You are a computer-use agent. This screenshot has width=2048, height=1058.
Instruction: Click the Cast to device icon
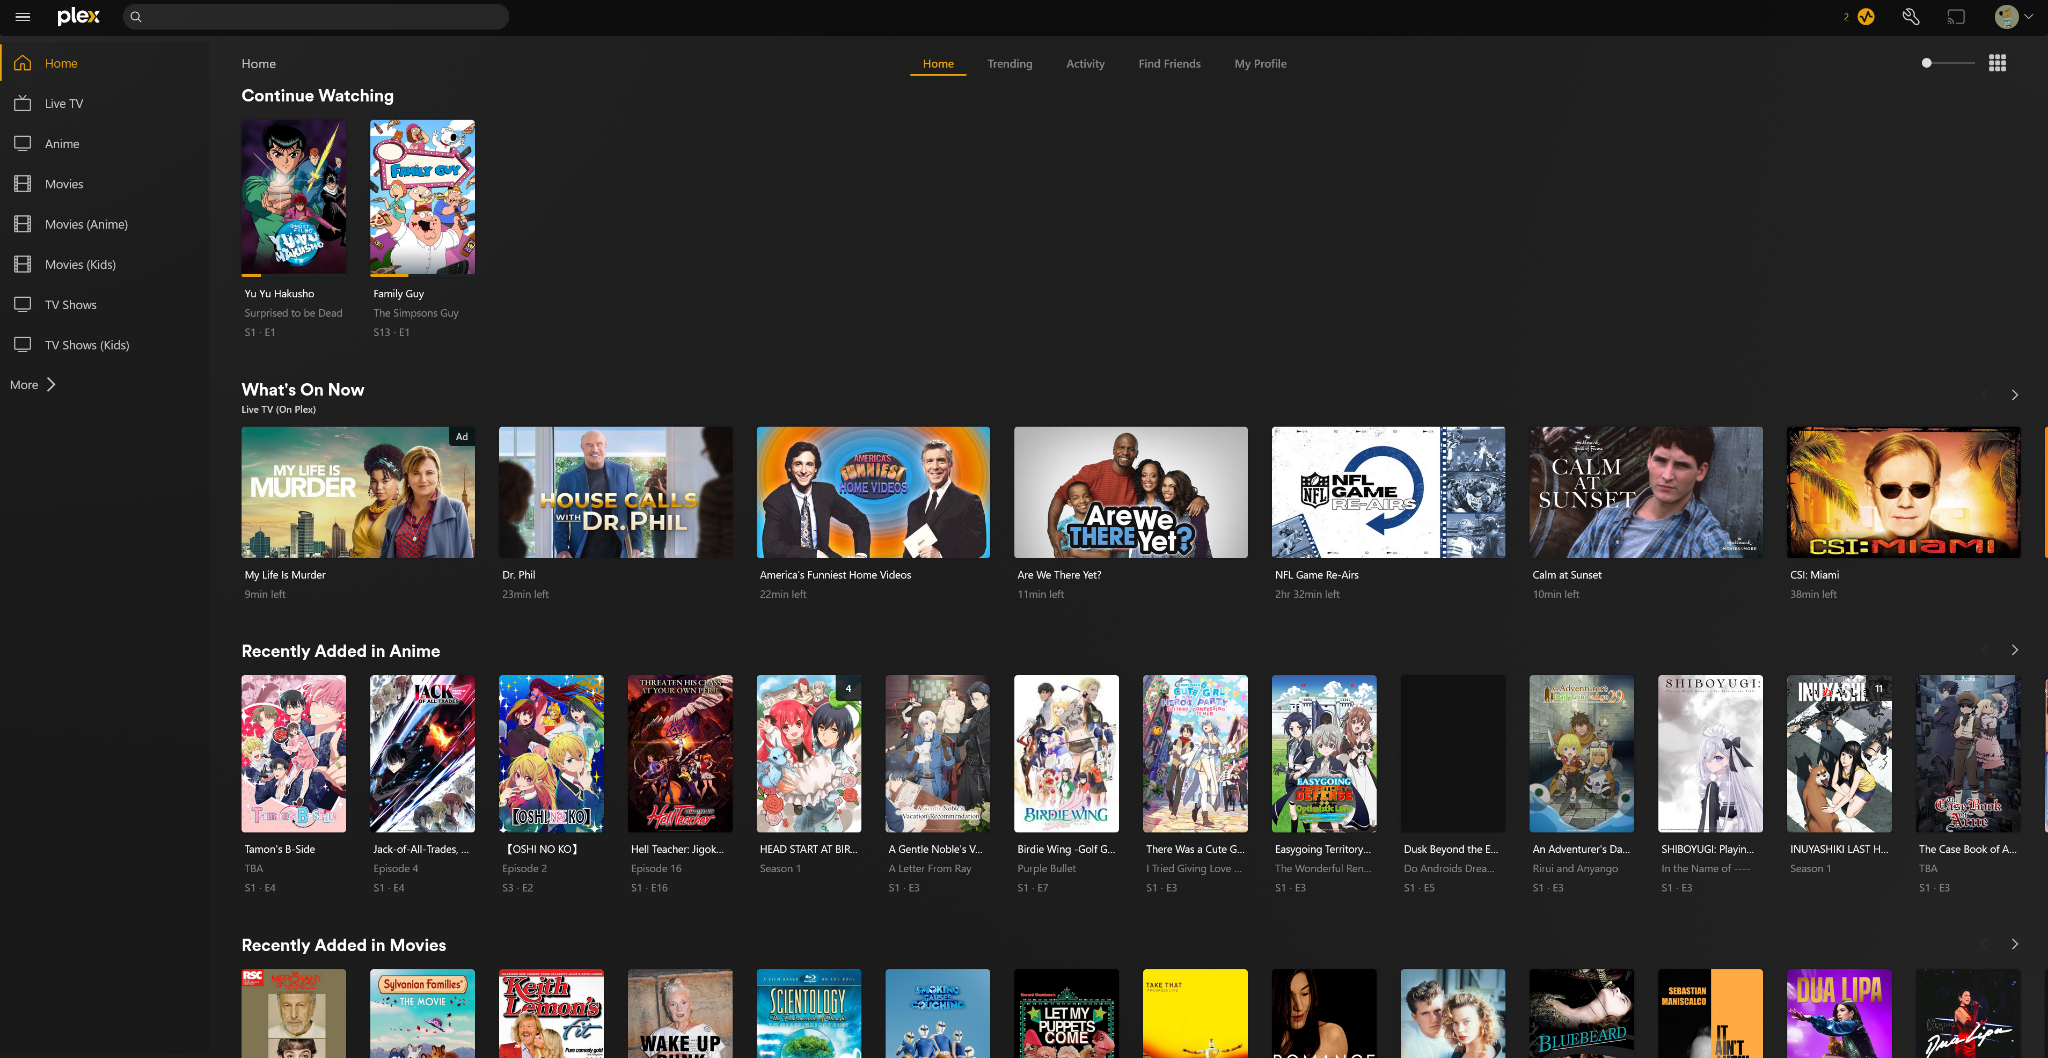(1956, 17)
